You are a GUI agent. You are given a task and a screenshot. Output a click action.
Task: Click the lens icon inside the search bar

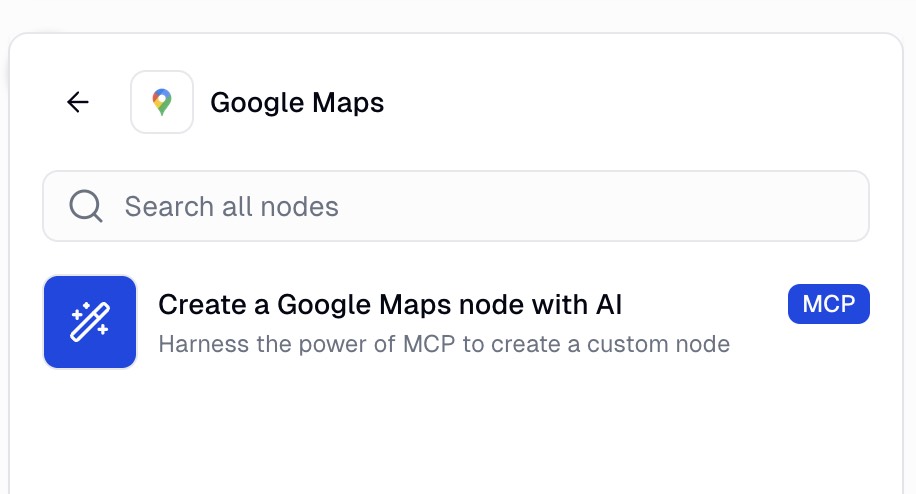tap(86, 206)
